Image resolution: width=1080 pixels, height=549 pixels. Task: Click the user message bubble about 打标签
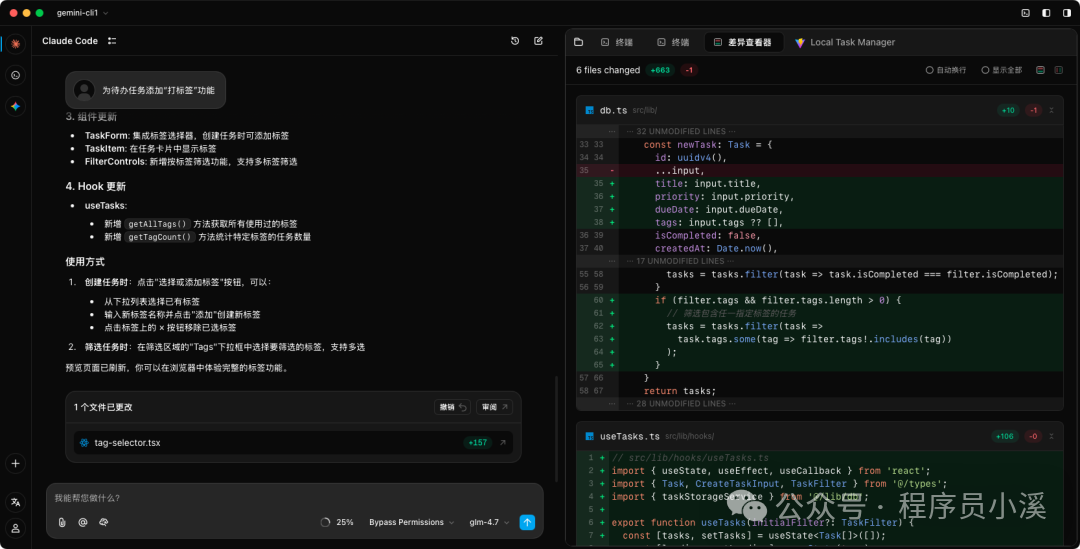(x=145, y=90)
